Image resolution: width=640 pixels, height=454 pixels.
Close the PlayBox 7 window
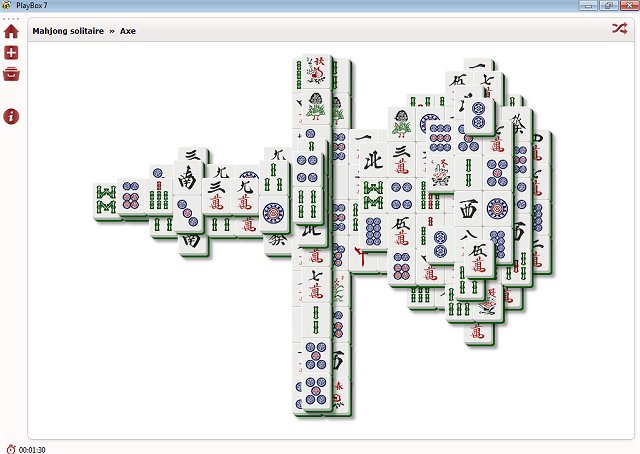(629, 5)
